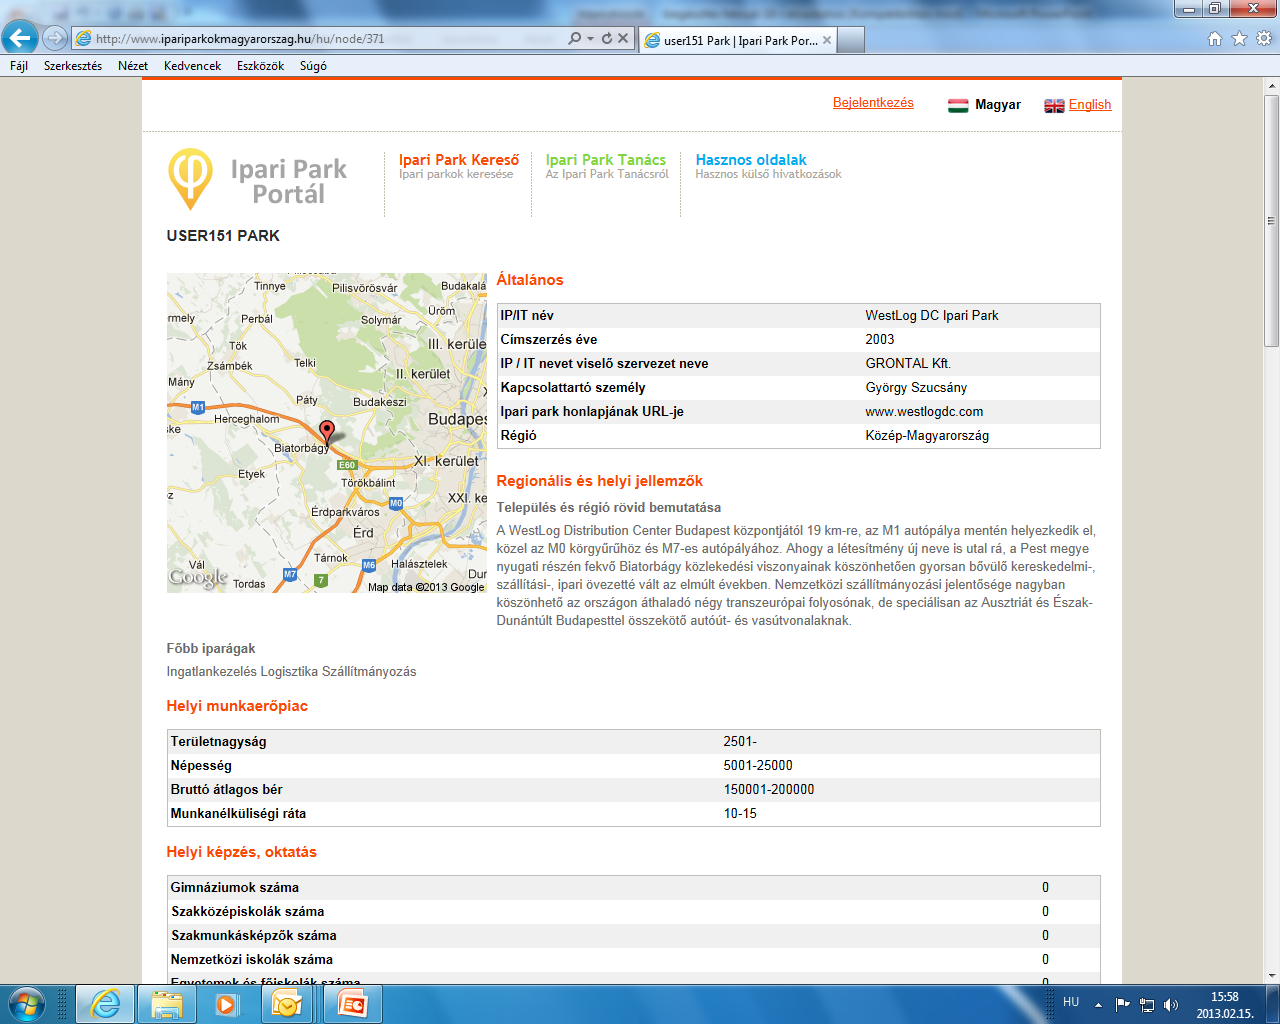1280x1024 pixels.
Task: Click the vertical scrollbar thumb
Action: point(1271,220)
